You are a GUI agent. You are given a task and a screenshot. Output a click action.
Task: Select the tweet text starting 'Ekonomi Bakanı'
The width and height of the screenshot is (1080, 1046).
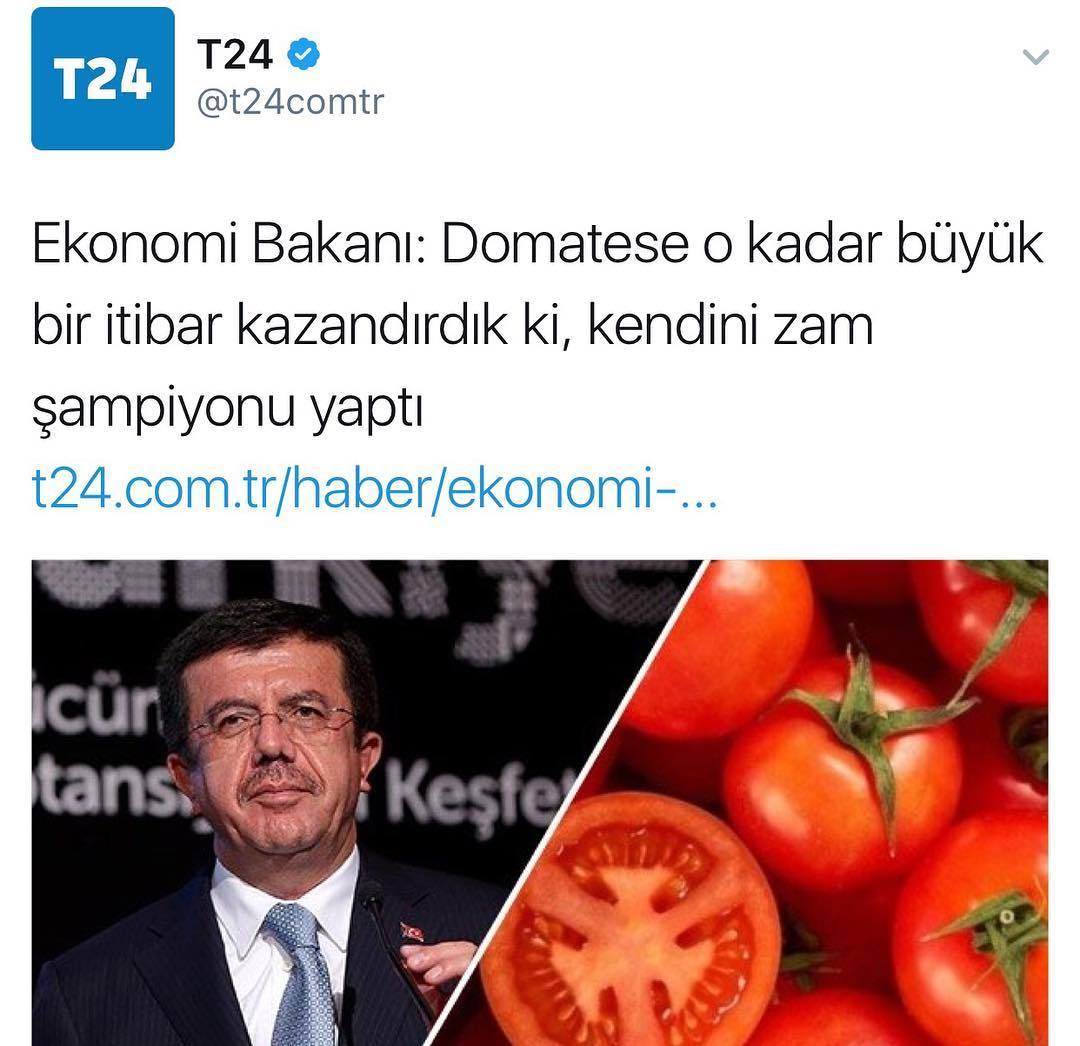click(x=538, y=326)
